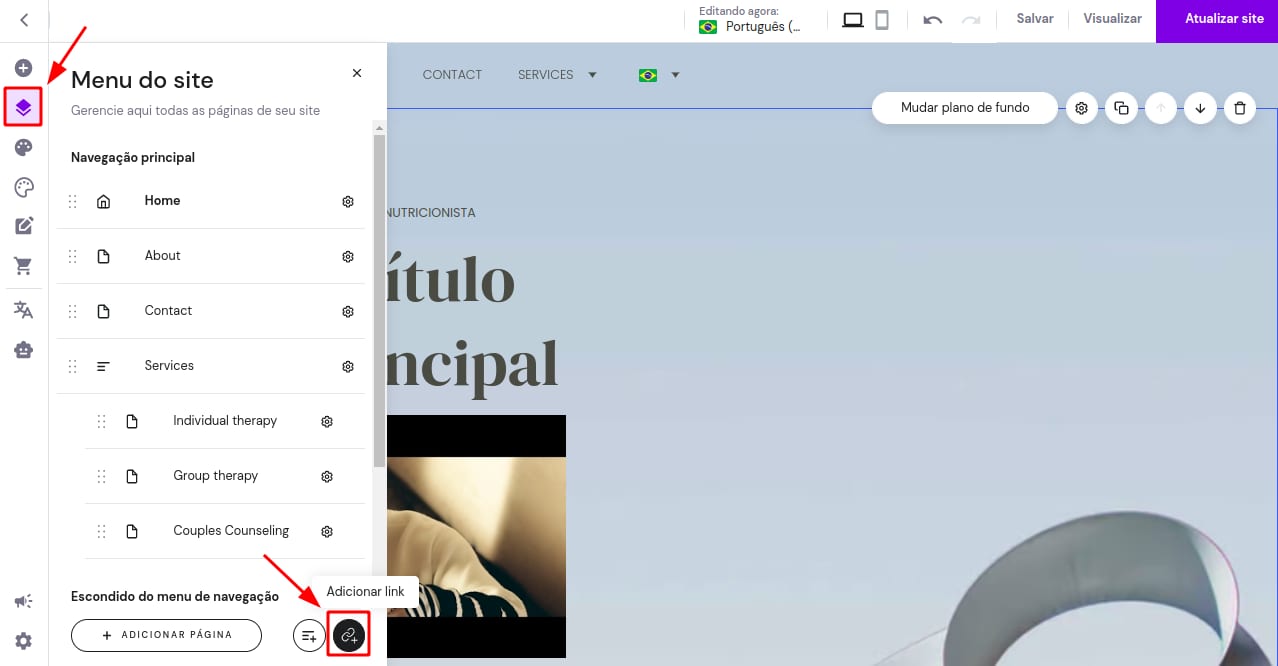Switch to desktop editing view
This screenshot has width=1278, height=666.
853,18
